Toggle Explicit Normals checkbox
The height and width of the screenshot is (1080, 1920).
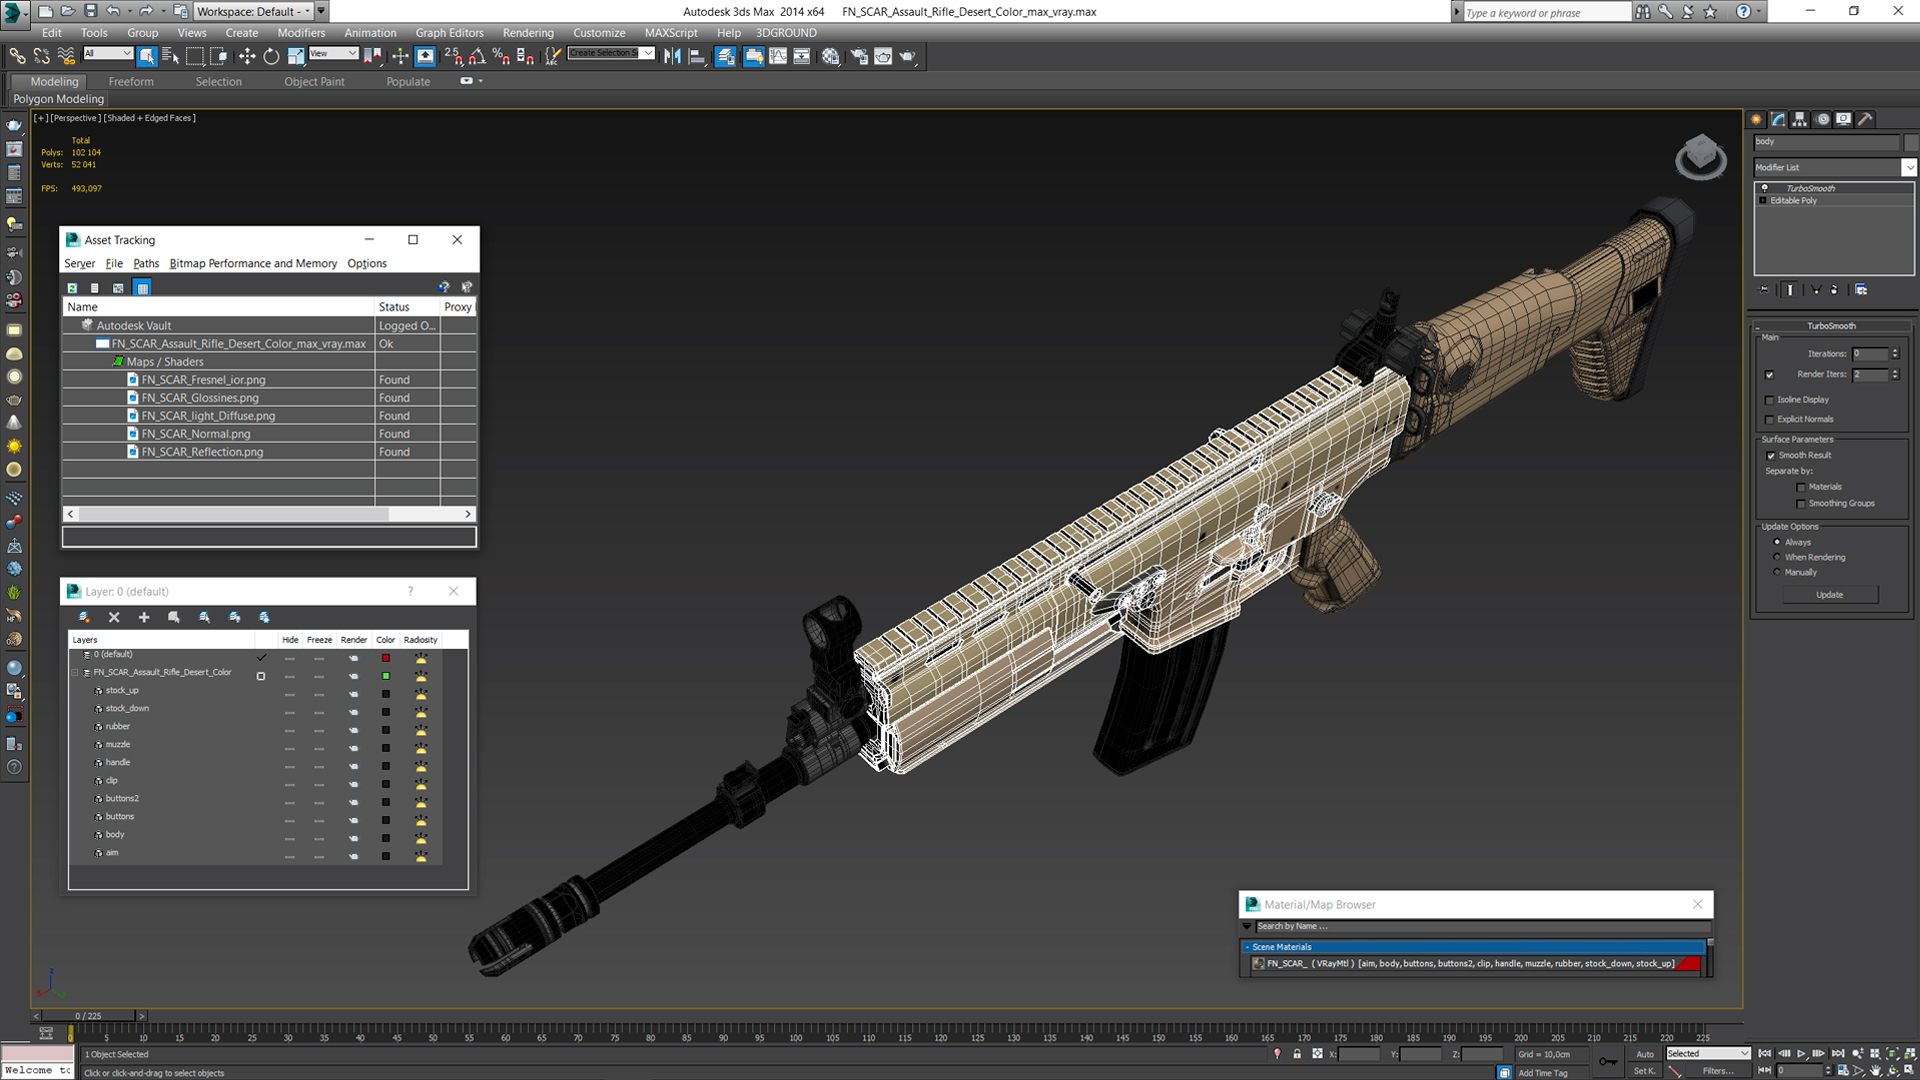pyautogui.click(x=1769, y=420)
